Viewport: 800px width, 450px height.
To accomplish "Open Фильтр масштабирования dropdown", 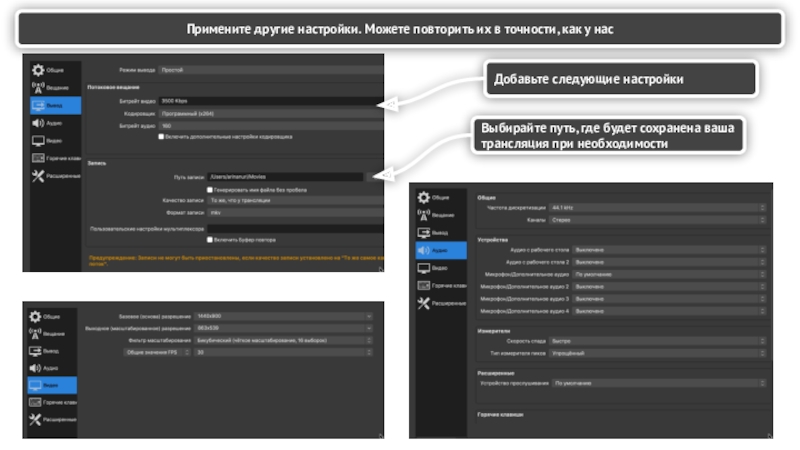I will tap(284, 340).
